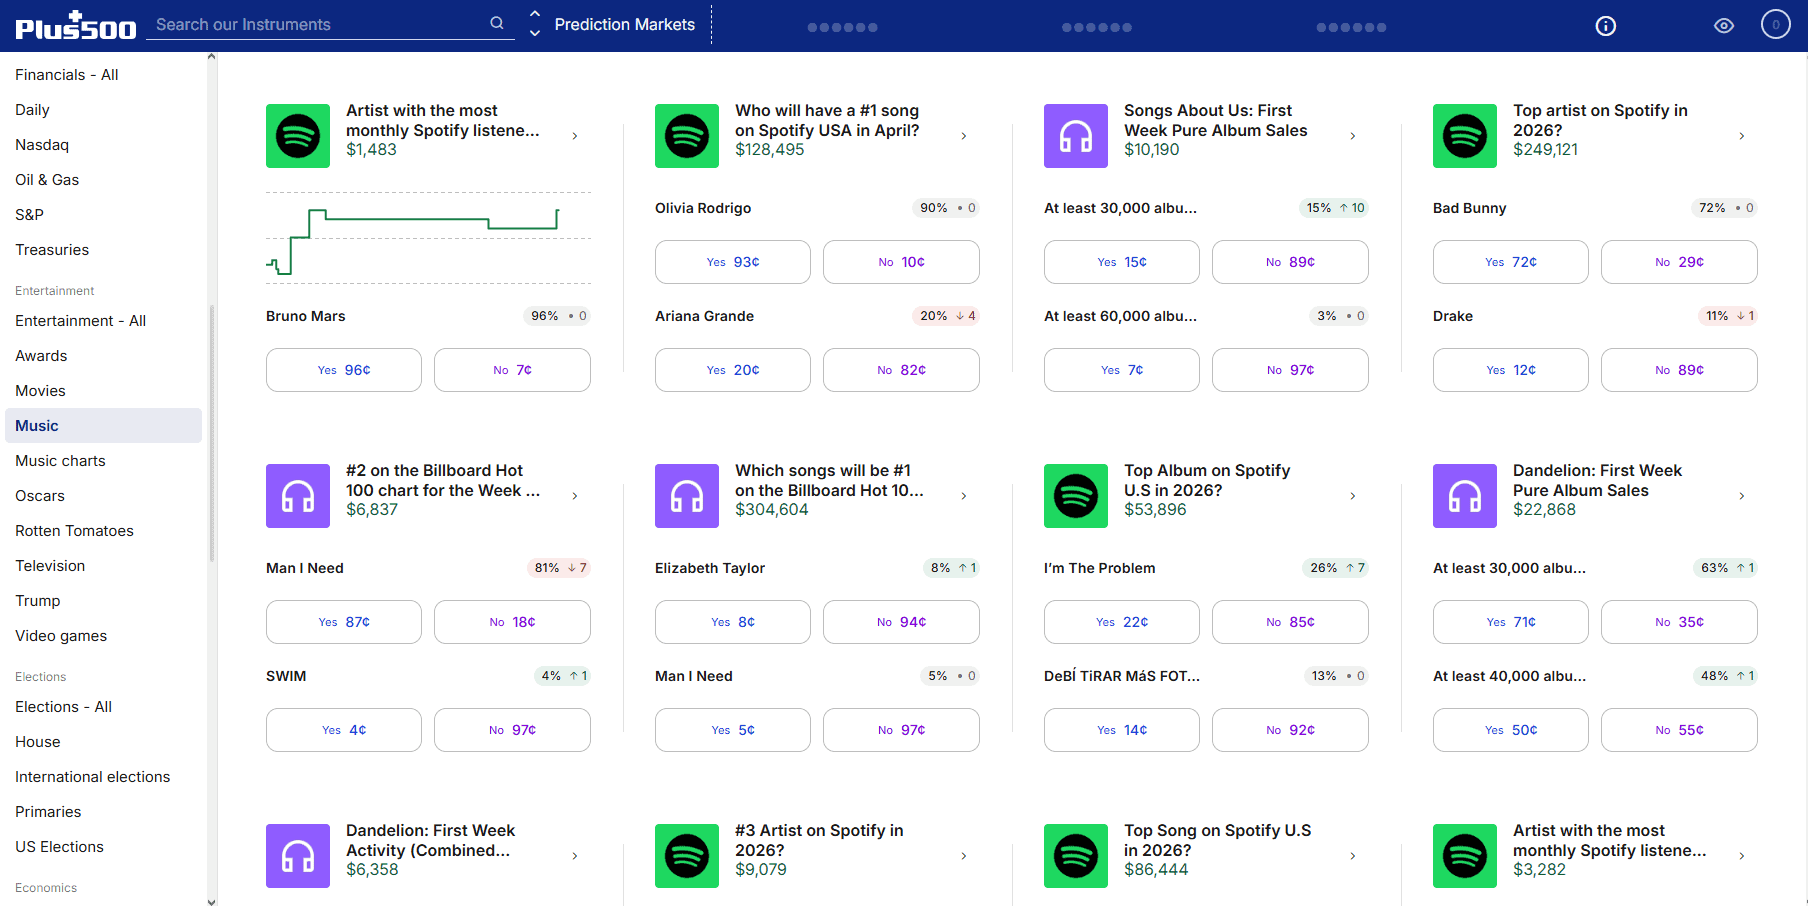Buy Yes 4¢ on SWIM
This screenshot has height=906, width=1808.
pyautogui.click(x=344, y=730)
